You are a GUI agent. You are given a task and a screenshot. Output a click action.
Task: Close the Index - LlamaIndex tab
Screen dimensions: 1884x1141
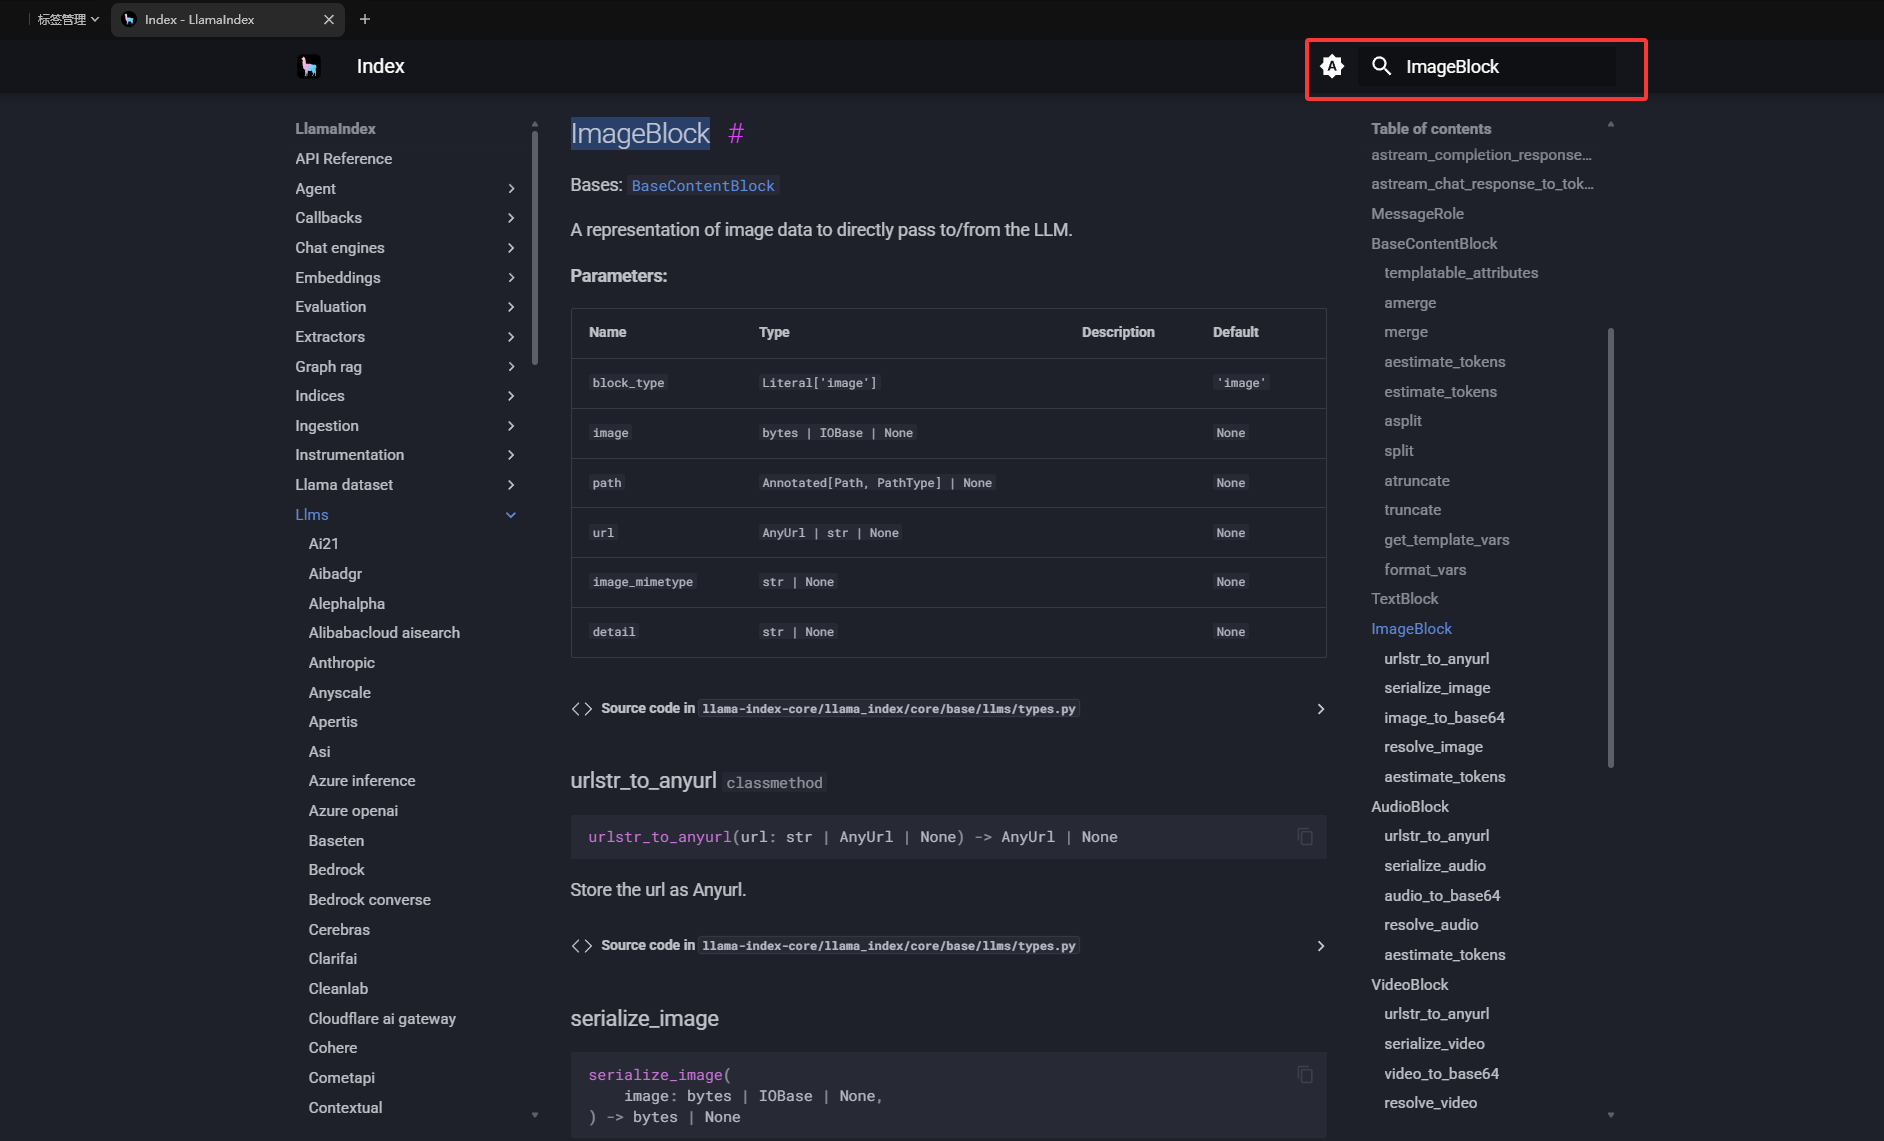pyautogui.click(x=329, y=19)
